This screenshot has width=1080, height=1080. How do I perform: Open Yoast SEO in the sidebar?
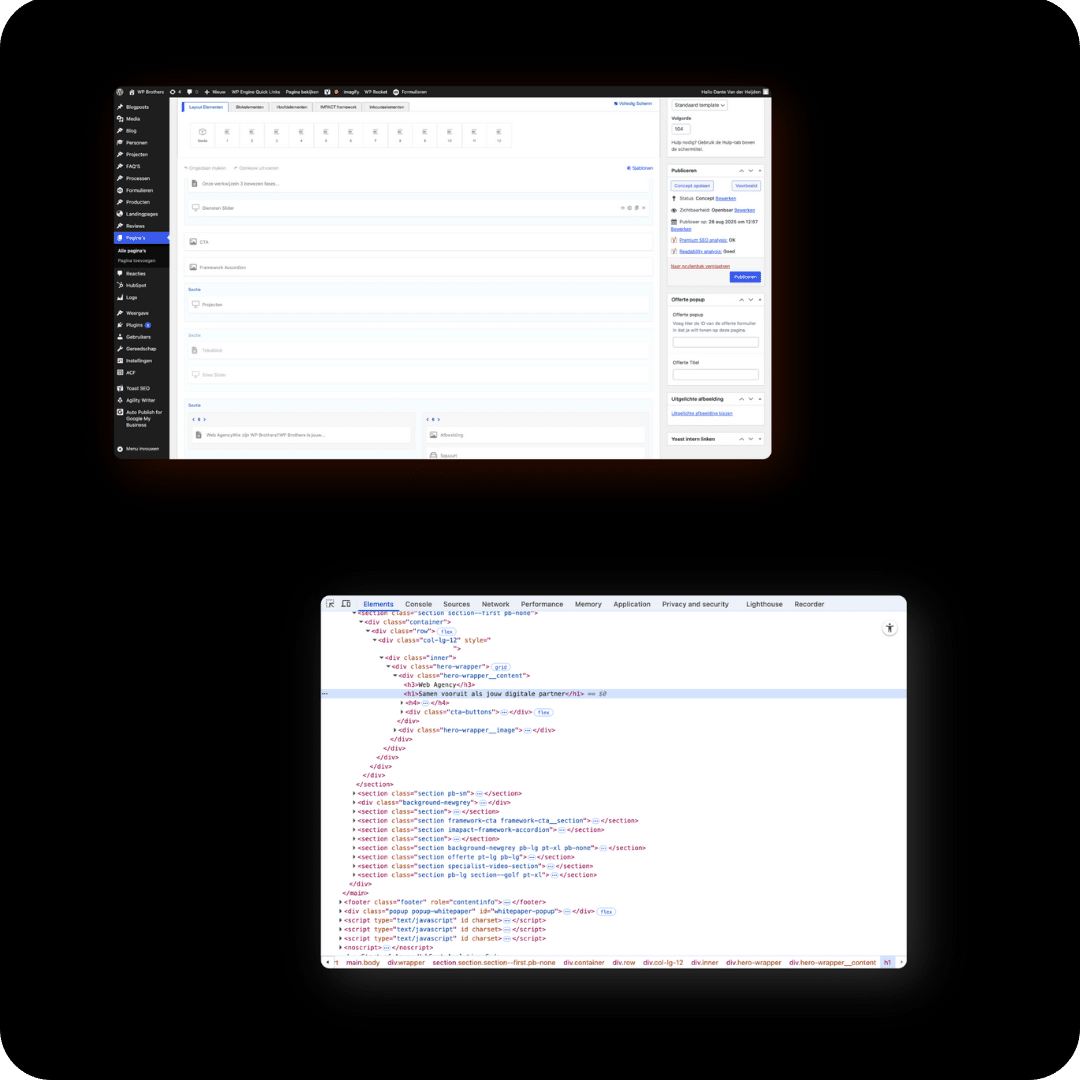[x=137, y=388]
